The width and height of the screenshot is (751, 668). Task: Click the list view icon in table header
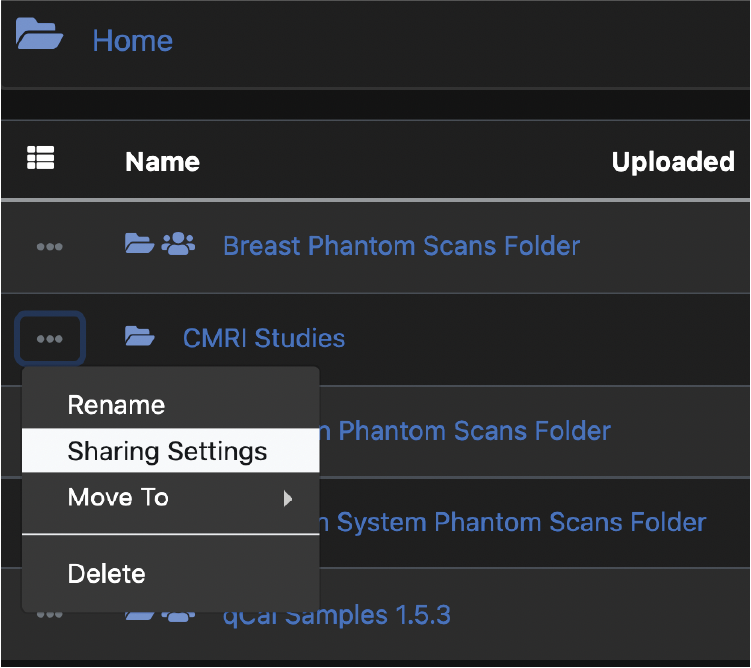point(41,157)
